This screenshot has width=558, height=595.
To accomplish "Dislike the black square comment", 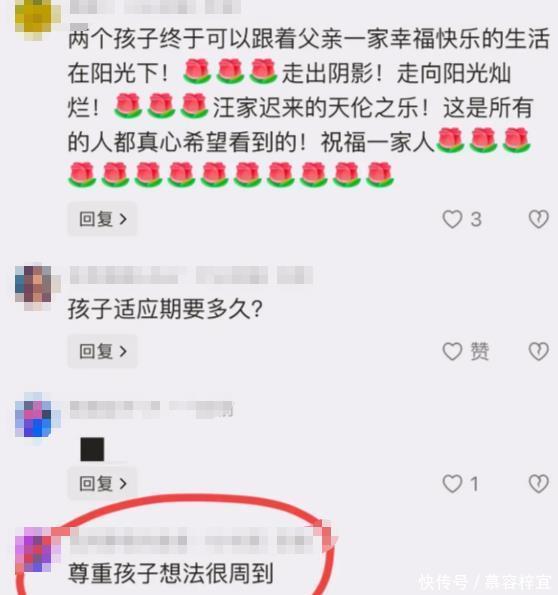I will coord(539,484).
